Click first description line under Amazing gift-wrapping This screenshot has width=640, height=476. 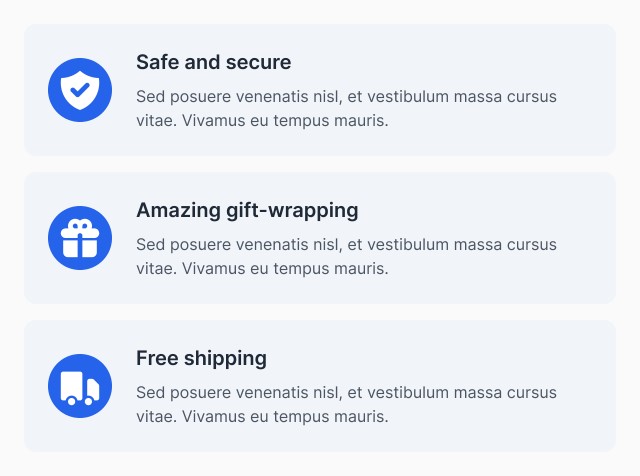click(346, 245)
